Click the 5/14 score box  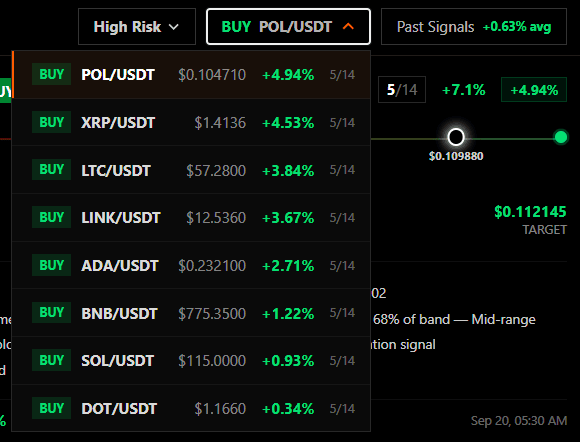click(x=402, y=90)
